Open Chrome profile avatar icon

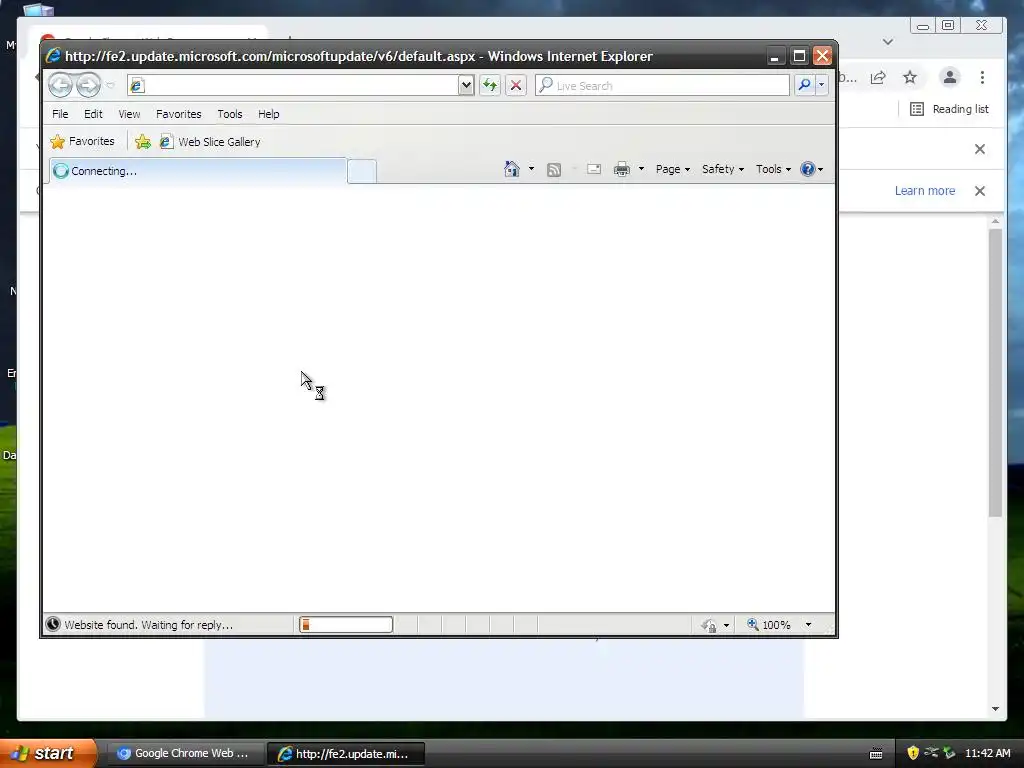pyautogui.click(x=950, y=77)
